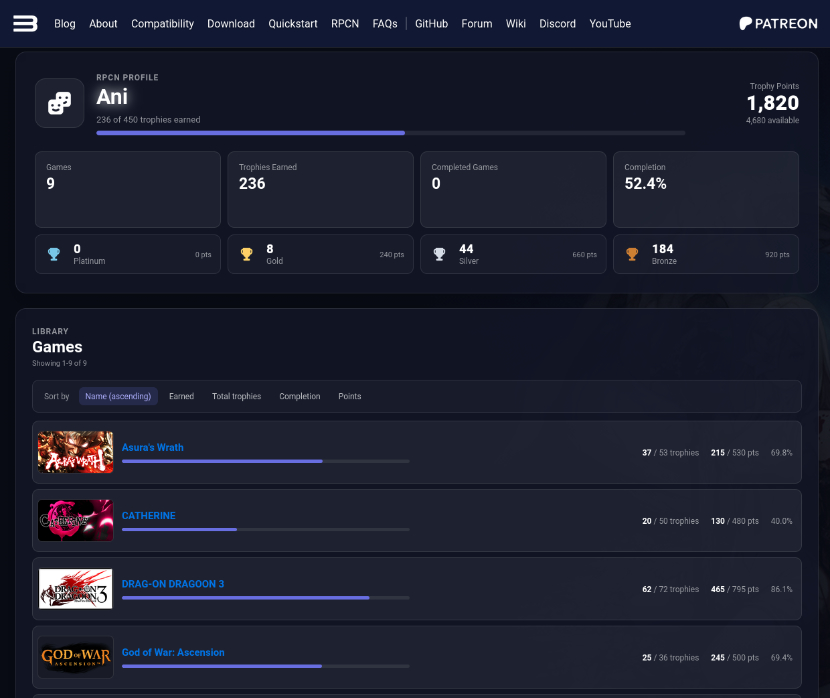The width and height of the screenshot is (830, 698).
Task: Click the 1,820 Trophy Points value
Action: [773, 103]
